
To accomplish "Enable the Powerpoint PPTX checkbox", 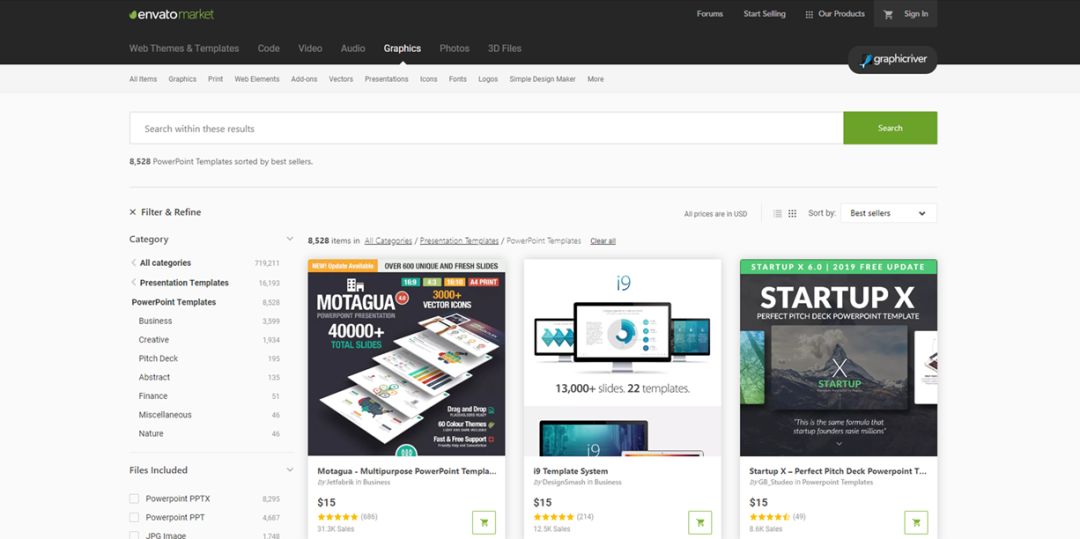I will point(134,498).
